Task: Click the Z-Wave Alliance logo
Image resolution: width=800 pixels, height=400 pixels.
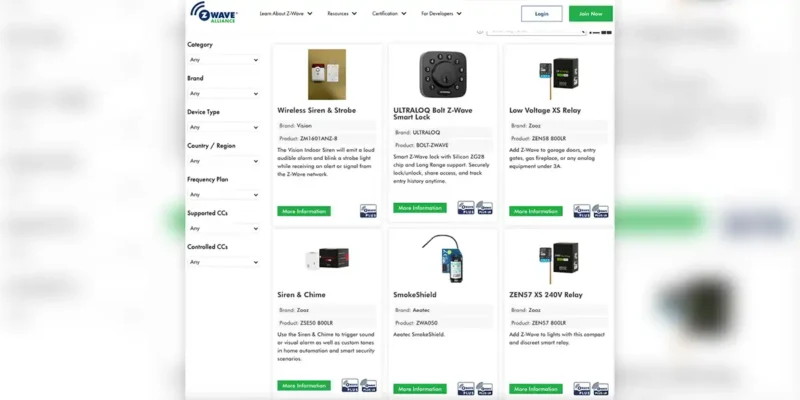Action: point(214,13)
